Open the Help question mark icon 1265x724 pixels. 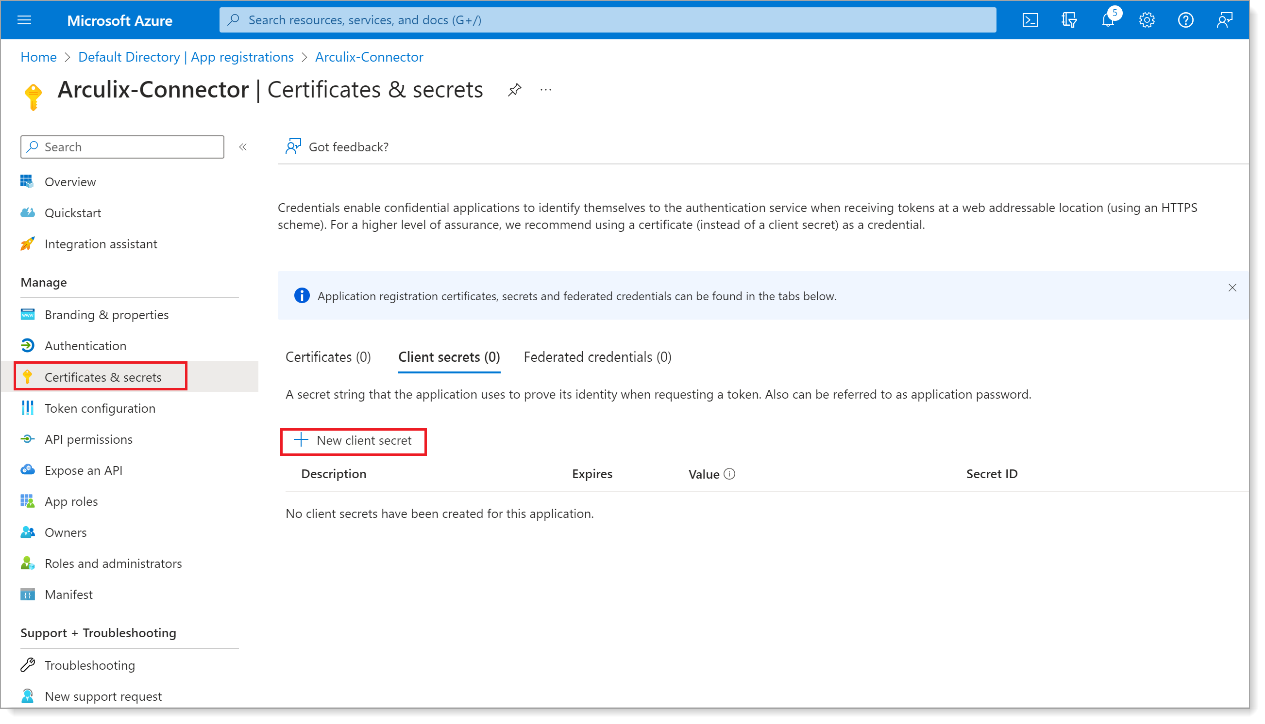(1186, 20)
